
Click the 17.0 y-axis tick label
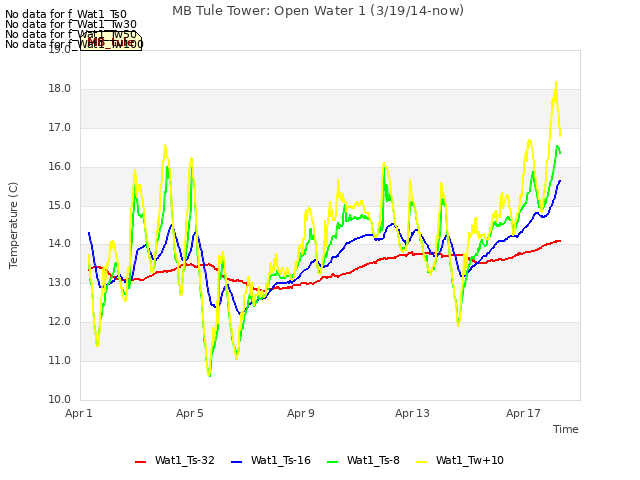tap(60, 127)
